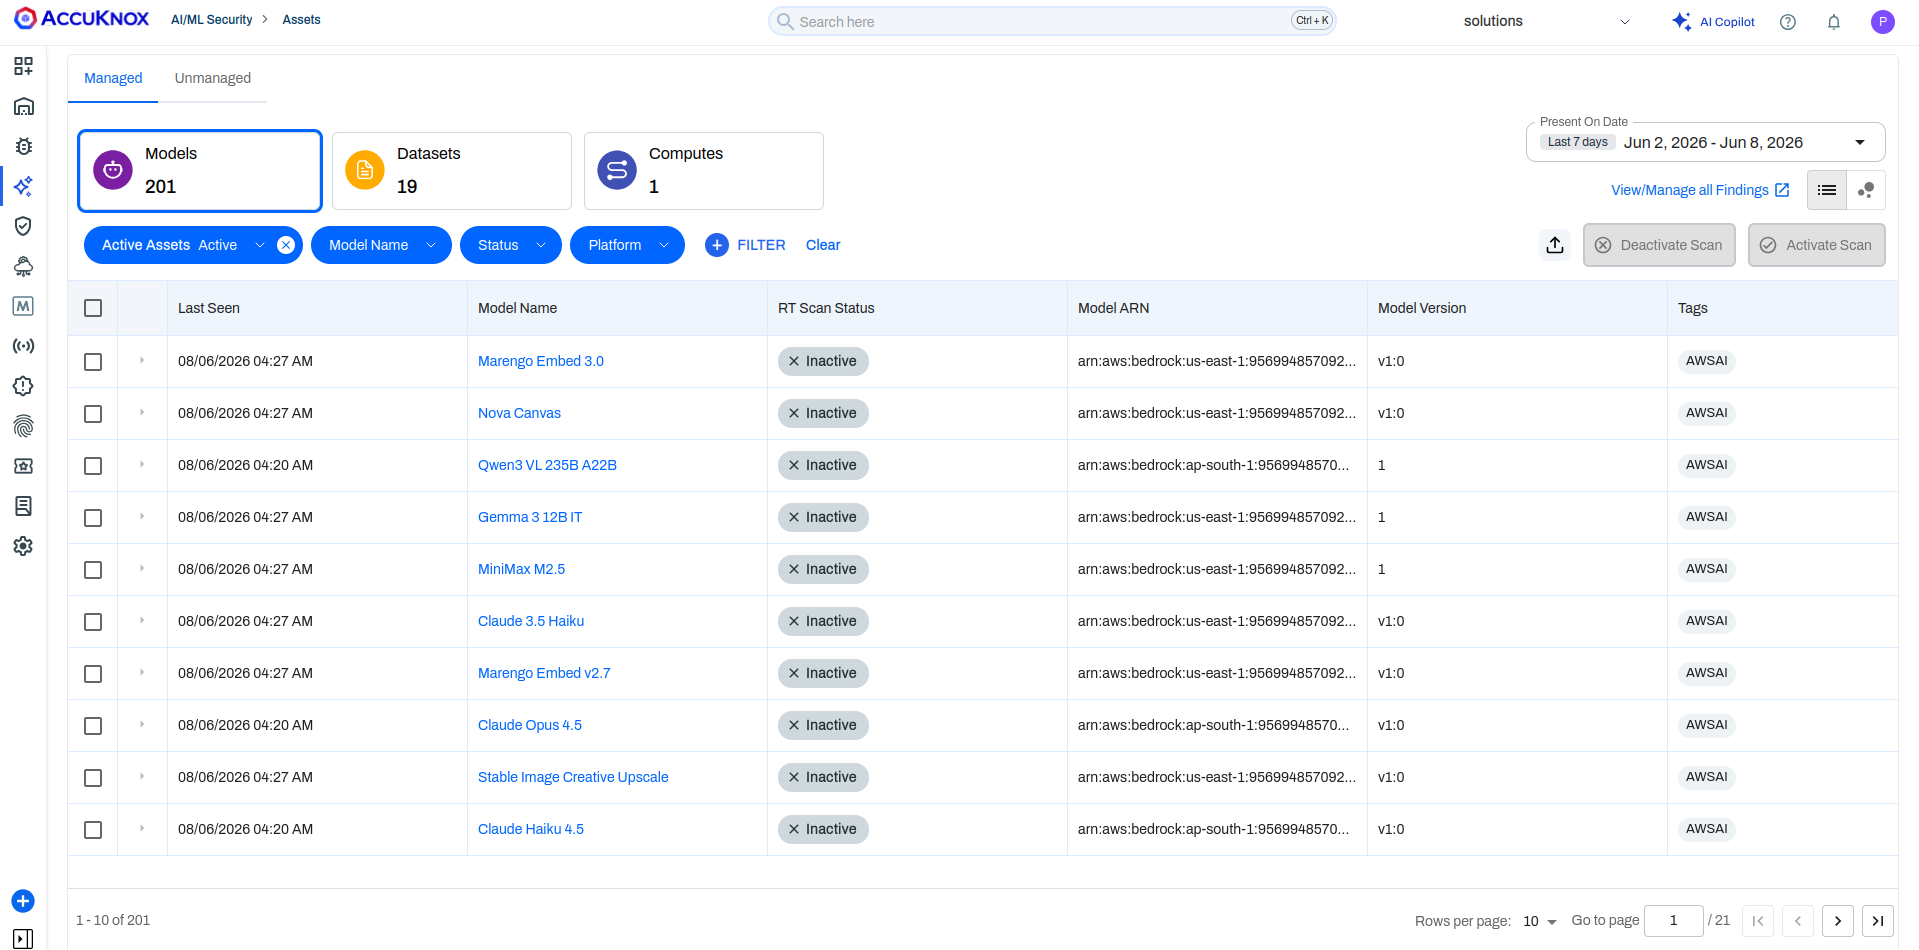Open View/Manage all Findings link

1700,190
